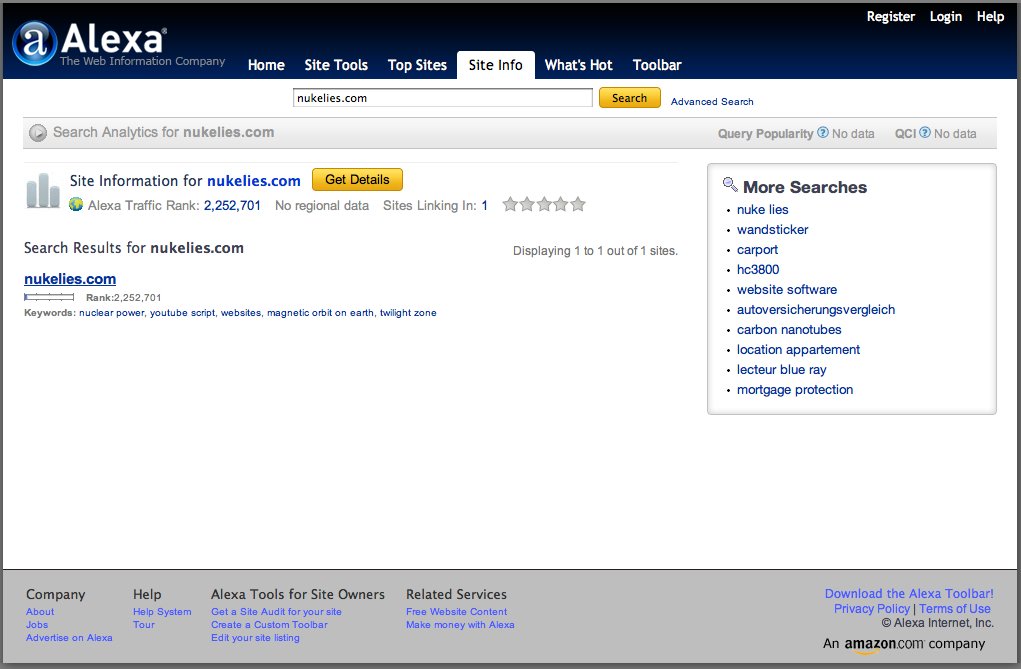Click the keyword 'nuclear power'
The width and height of the screenshot is (1021, 669).
pos(111,313)
